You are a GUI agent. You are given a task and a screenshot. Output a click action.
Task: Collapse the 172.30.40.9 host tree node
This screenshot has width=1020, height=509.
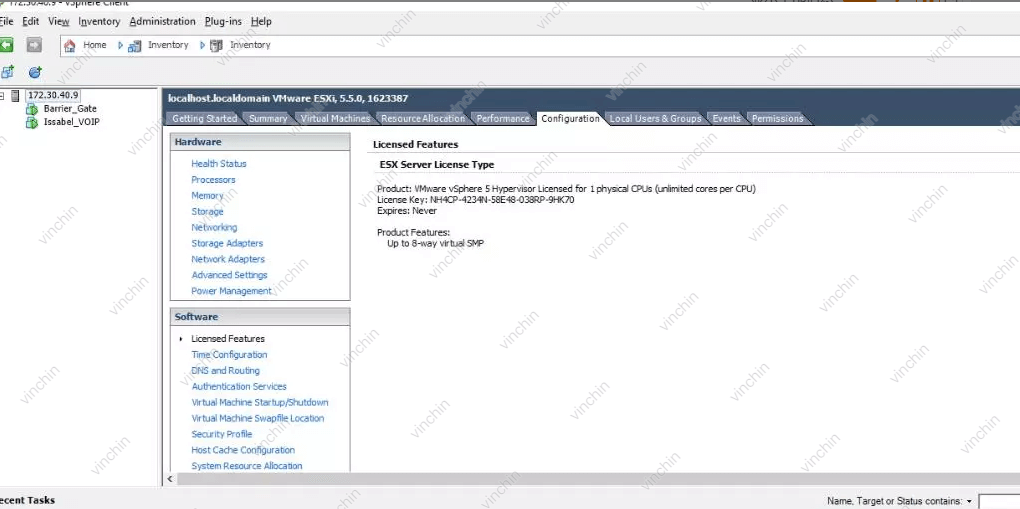pos(3,96)
